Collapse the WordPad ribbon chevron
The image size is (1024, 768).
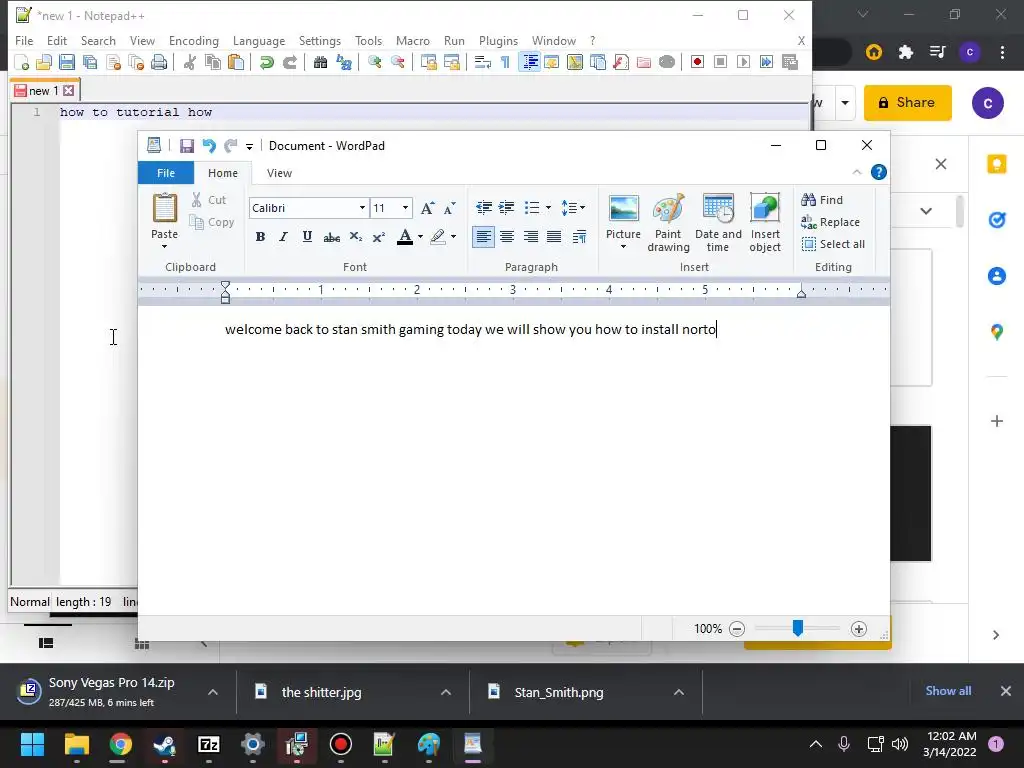point(857,172)
